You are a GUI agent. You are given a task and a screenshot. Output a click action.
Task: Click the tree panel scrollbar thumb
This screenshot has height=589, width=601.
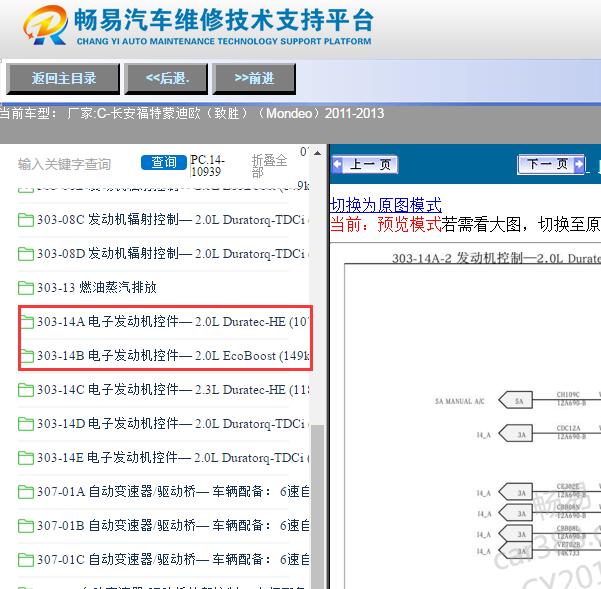[x=317, y=506]
